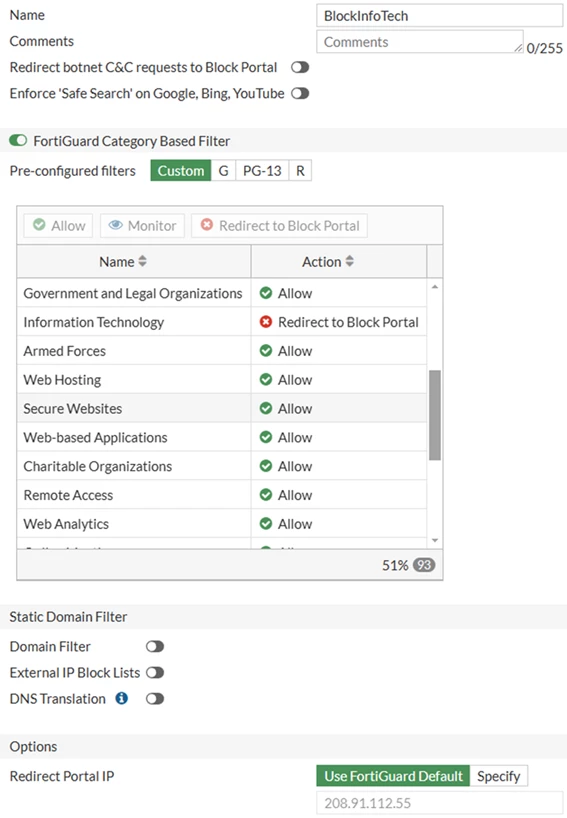This screenshot has height=818, width=567.
Task: Click green check icon for Charitable Organizations
Action: (266, 466)
